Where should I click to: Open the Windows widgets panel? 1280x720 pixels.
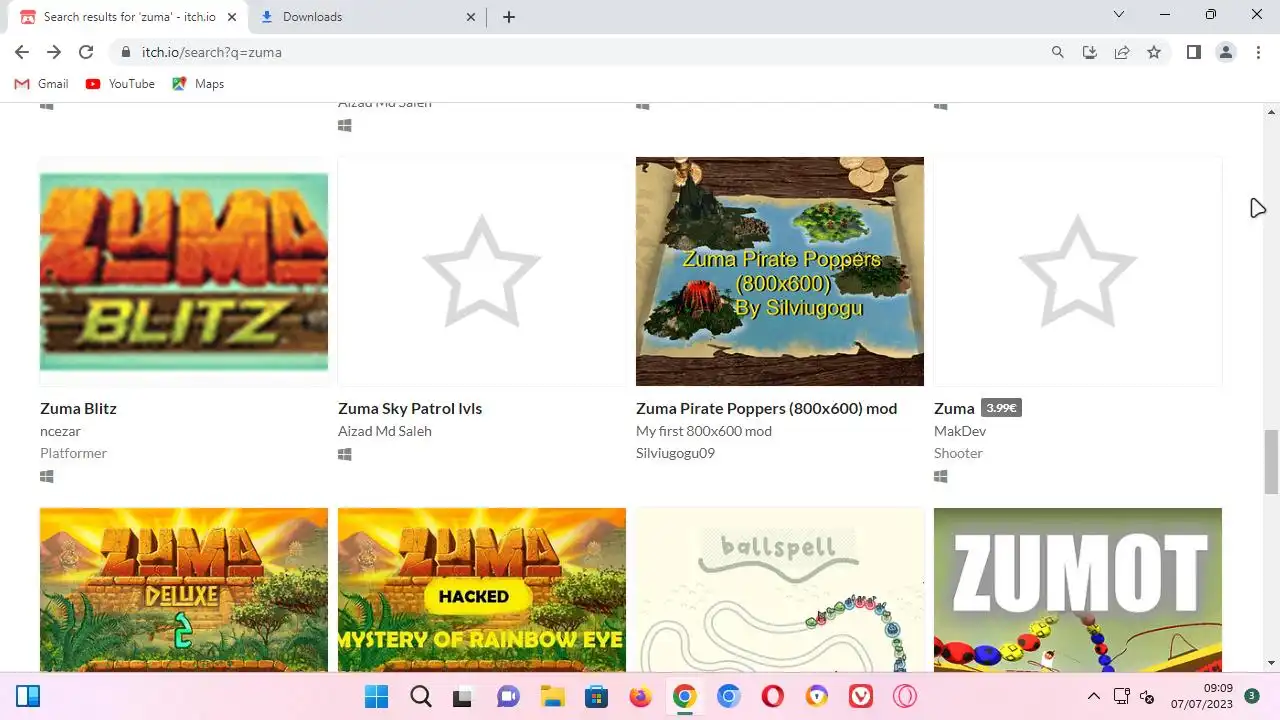pyautogui.click(x=28, y=696)
